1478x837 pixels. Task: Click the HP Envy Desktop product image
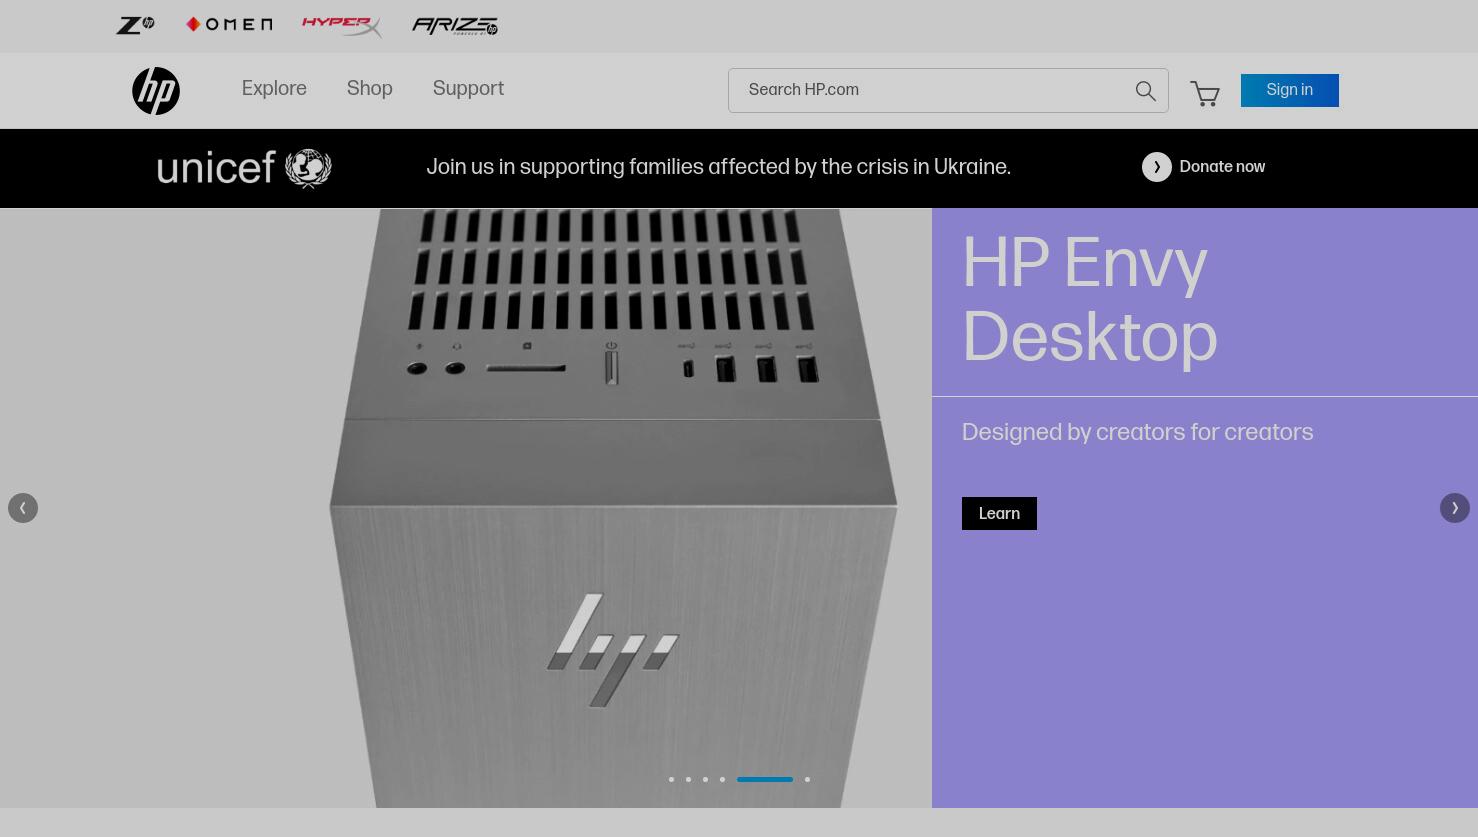466,508
